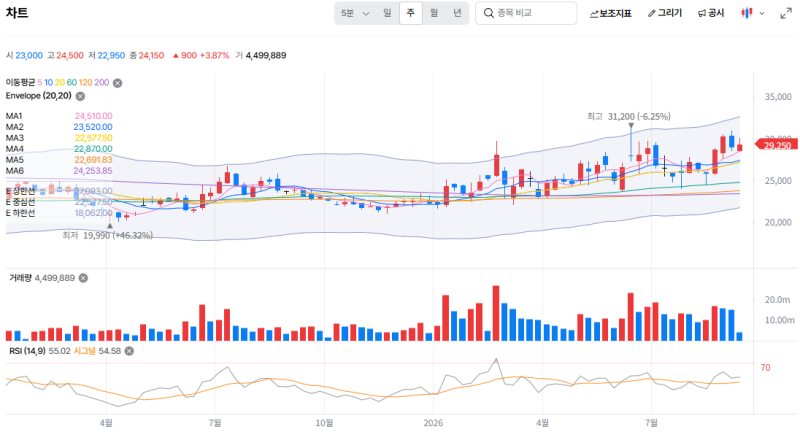Click the 20-period moving average label

[60, 83]
